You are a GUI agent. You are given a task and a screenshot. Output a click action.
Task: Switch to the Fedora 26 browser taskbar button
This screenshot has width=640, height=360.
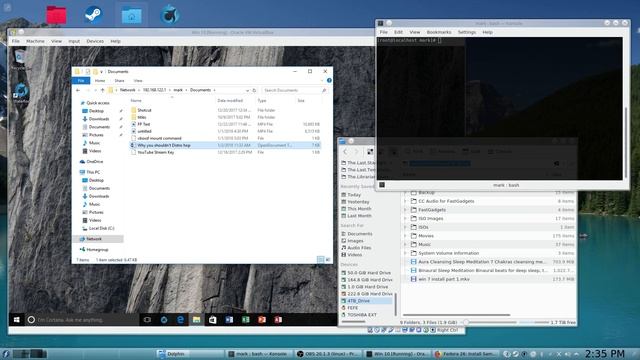[466, 354]
